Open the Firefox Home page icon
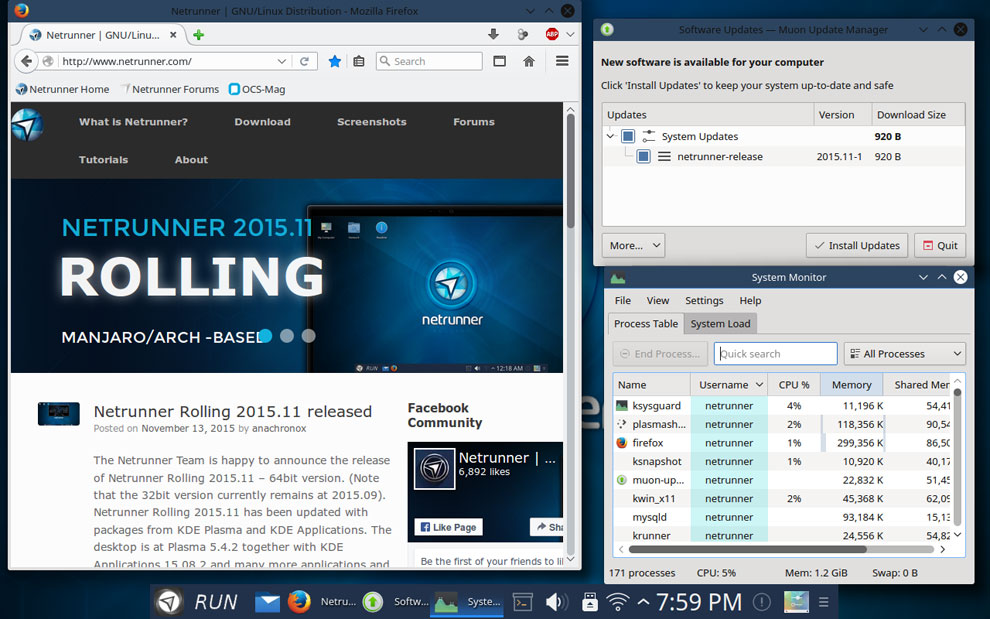This screenshot has height=619, width=990. coord(529,61)
